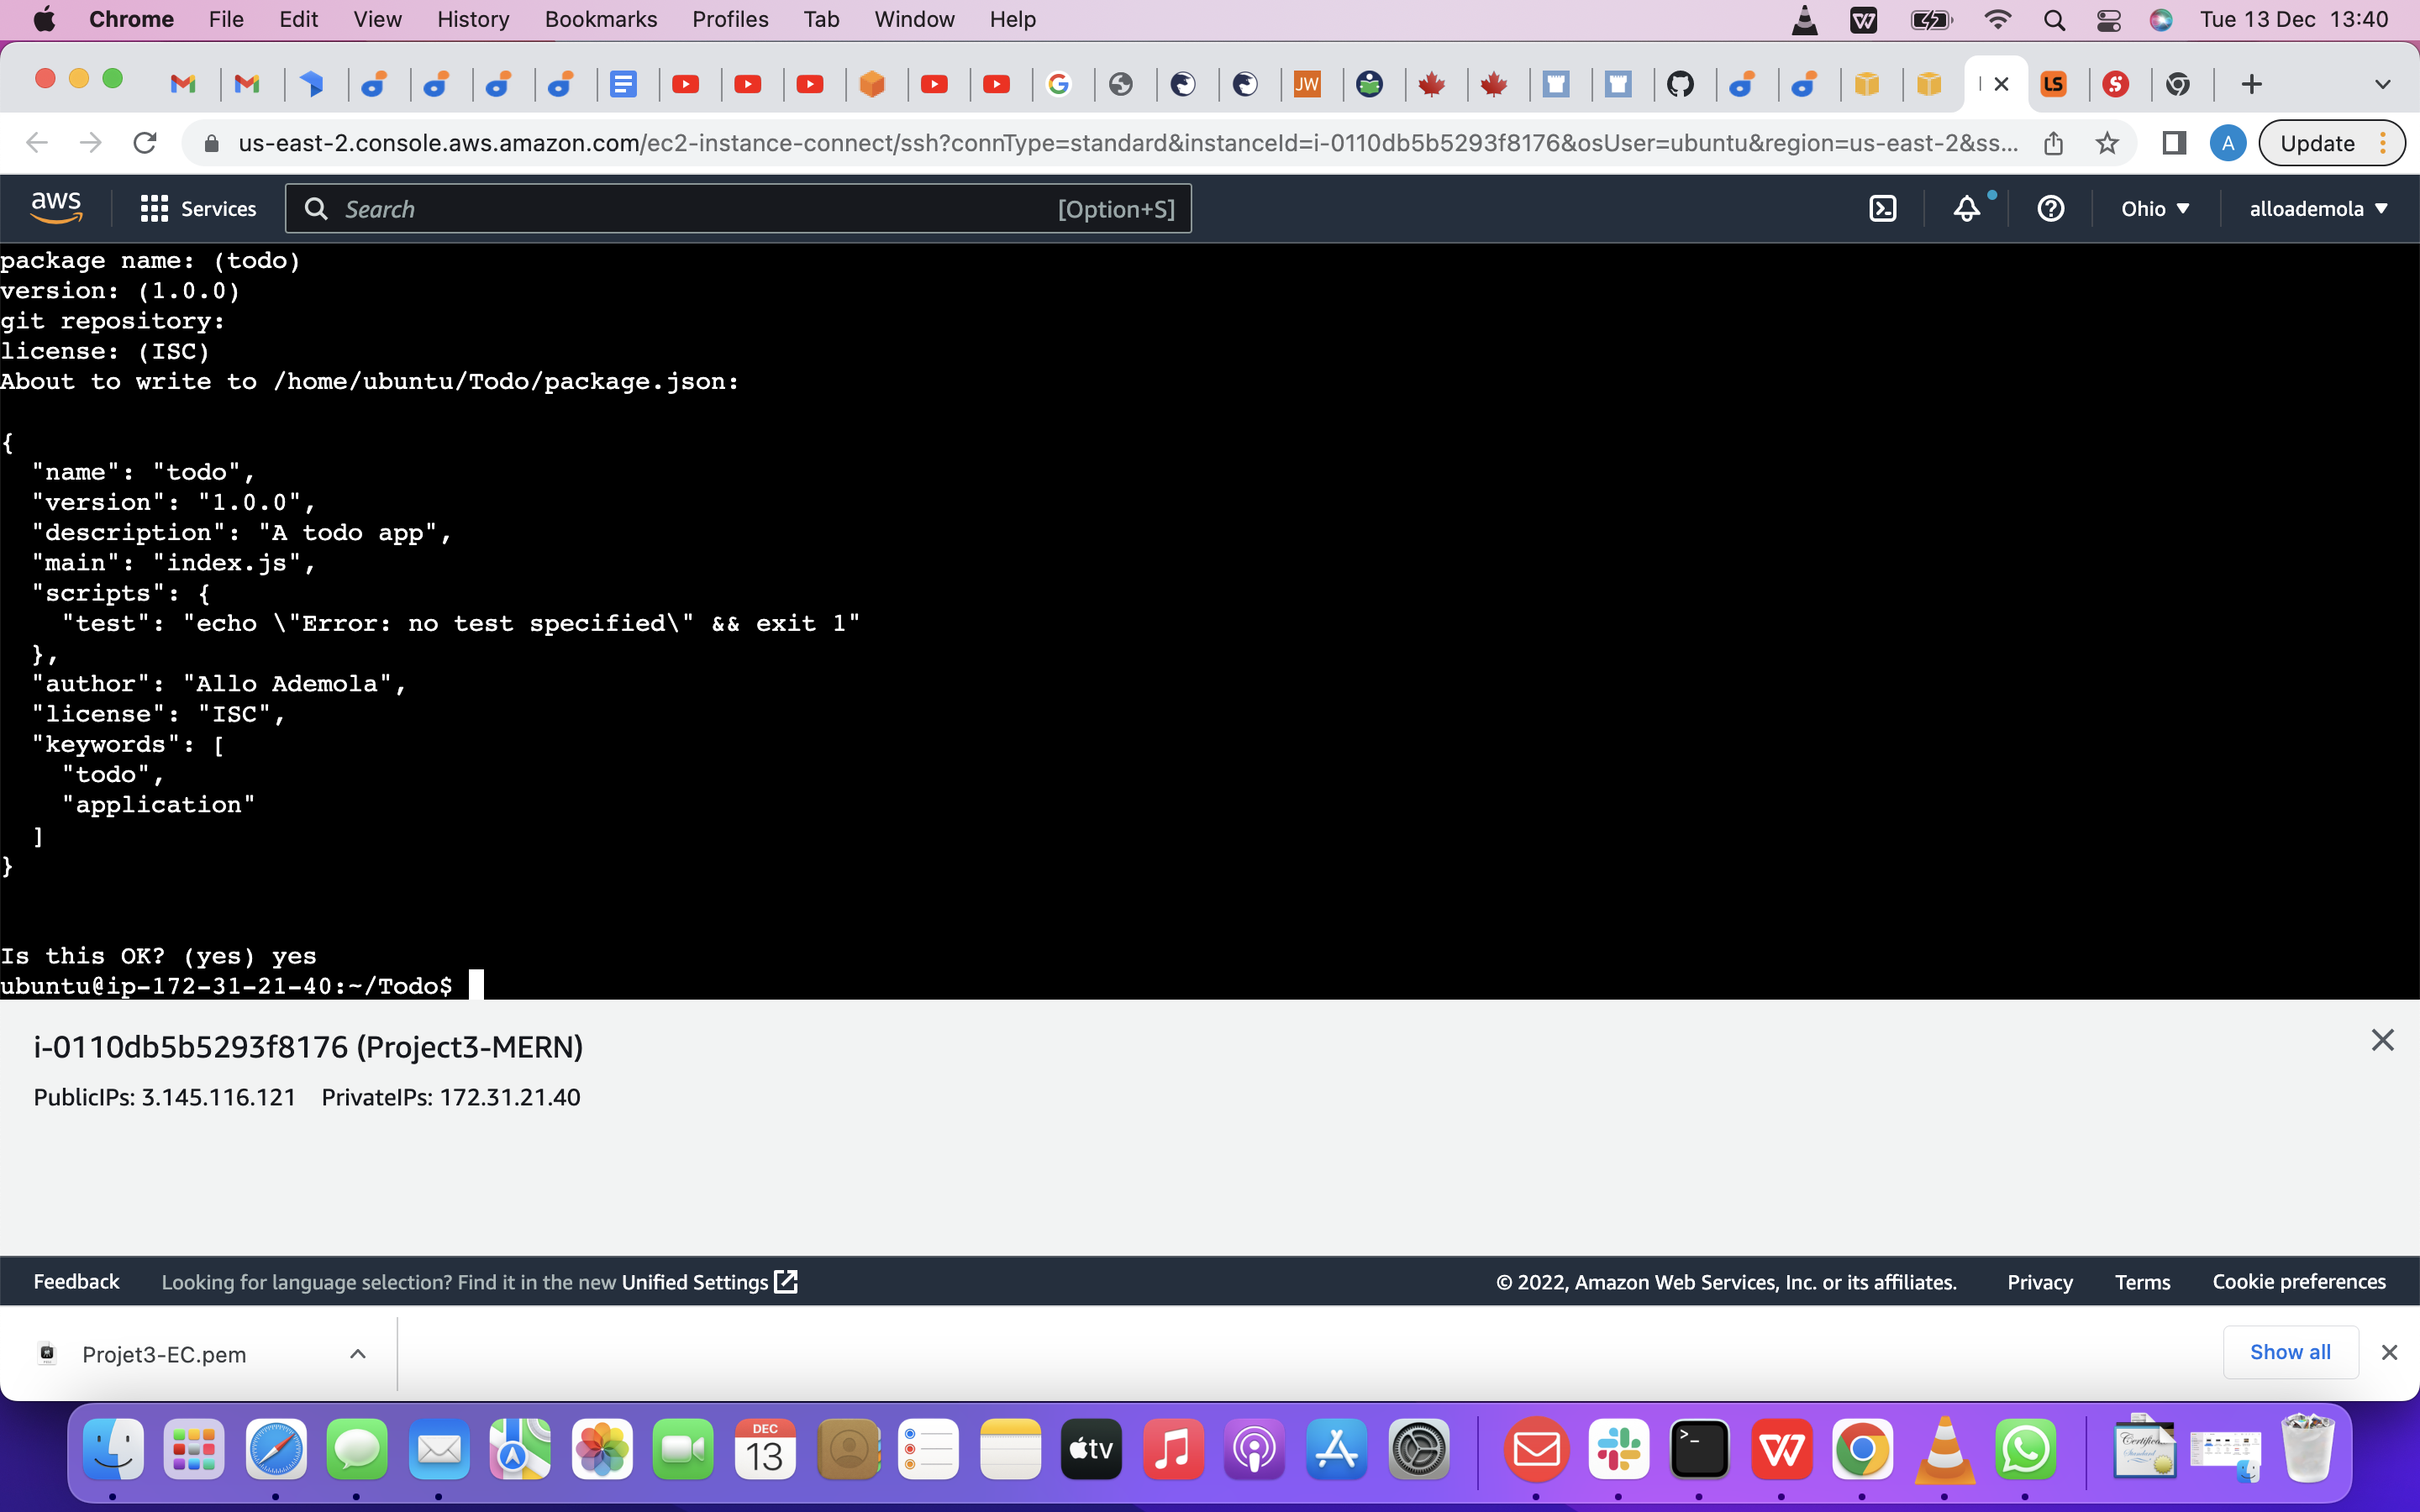Open the Unified Settings link
The height and width of the screenshot is (1512, 2420).
pyautogui.click(x=697, y=1281)
